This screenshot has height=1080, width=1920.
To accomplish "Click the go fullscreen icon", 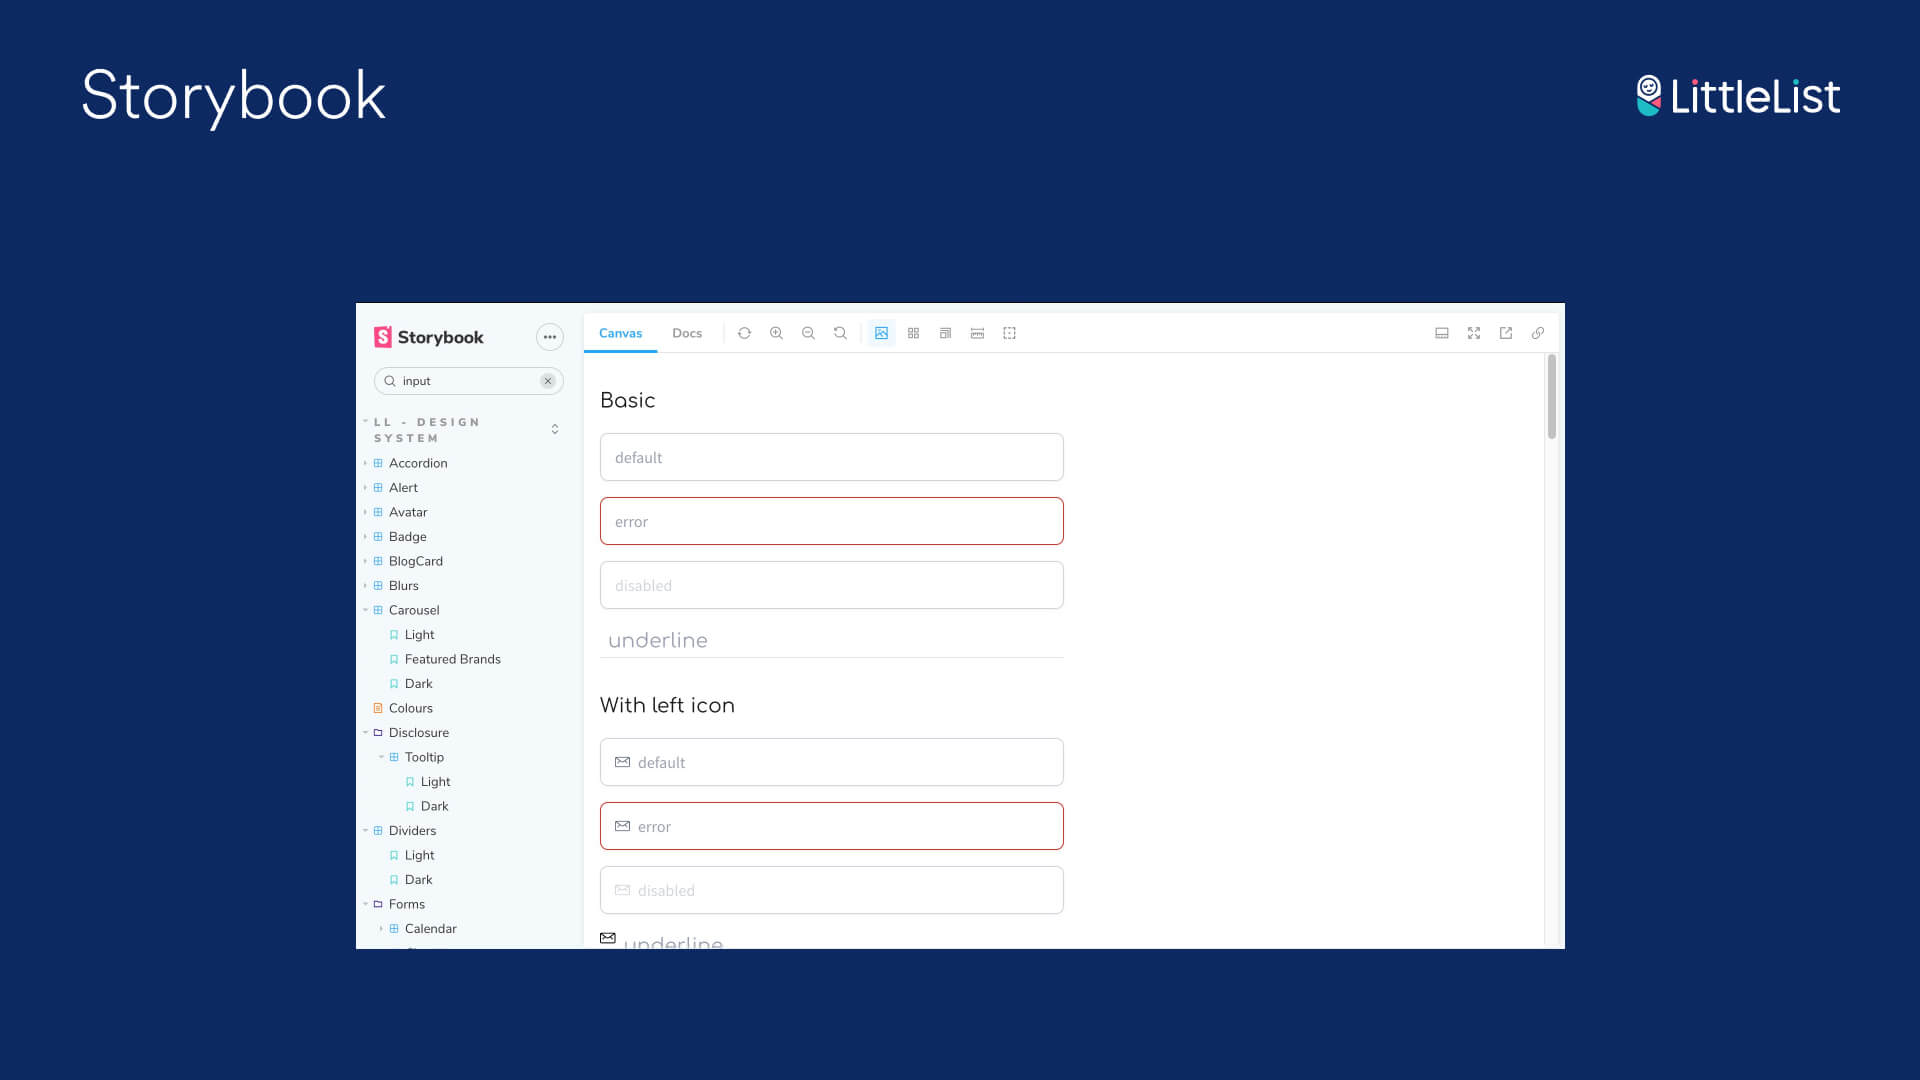I will (x=1474, y=333).
